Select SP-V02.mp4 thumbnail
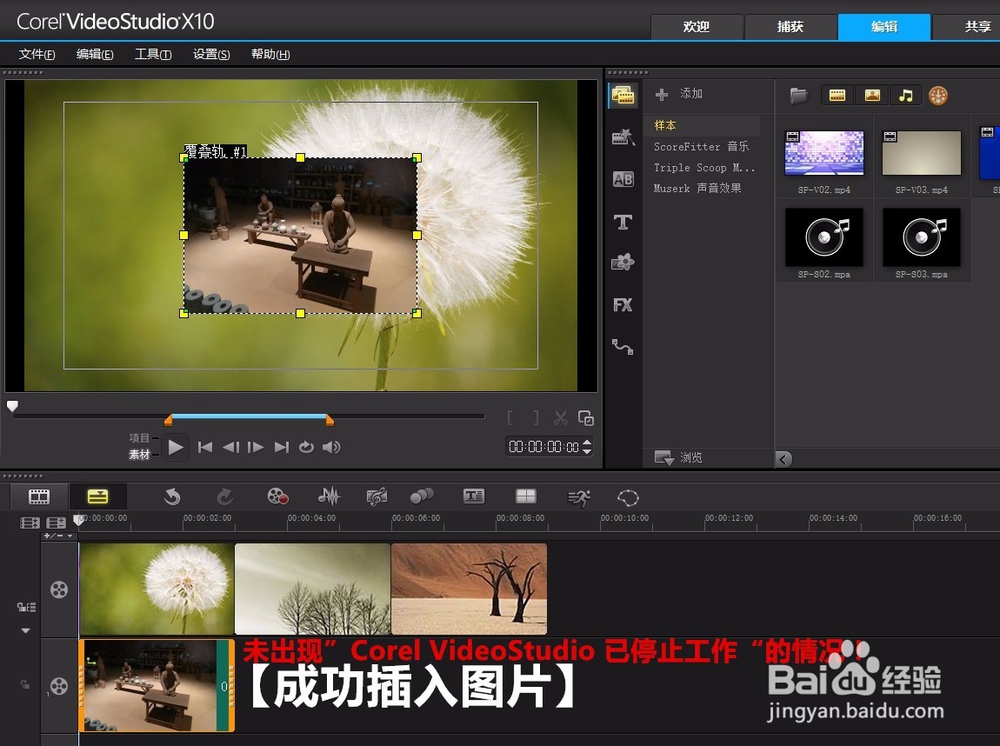The image size is (1000, 746). tap(824, 153)
